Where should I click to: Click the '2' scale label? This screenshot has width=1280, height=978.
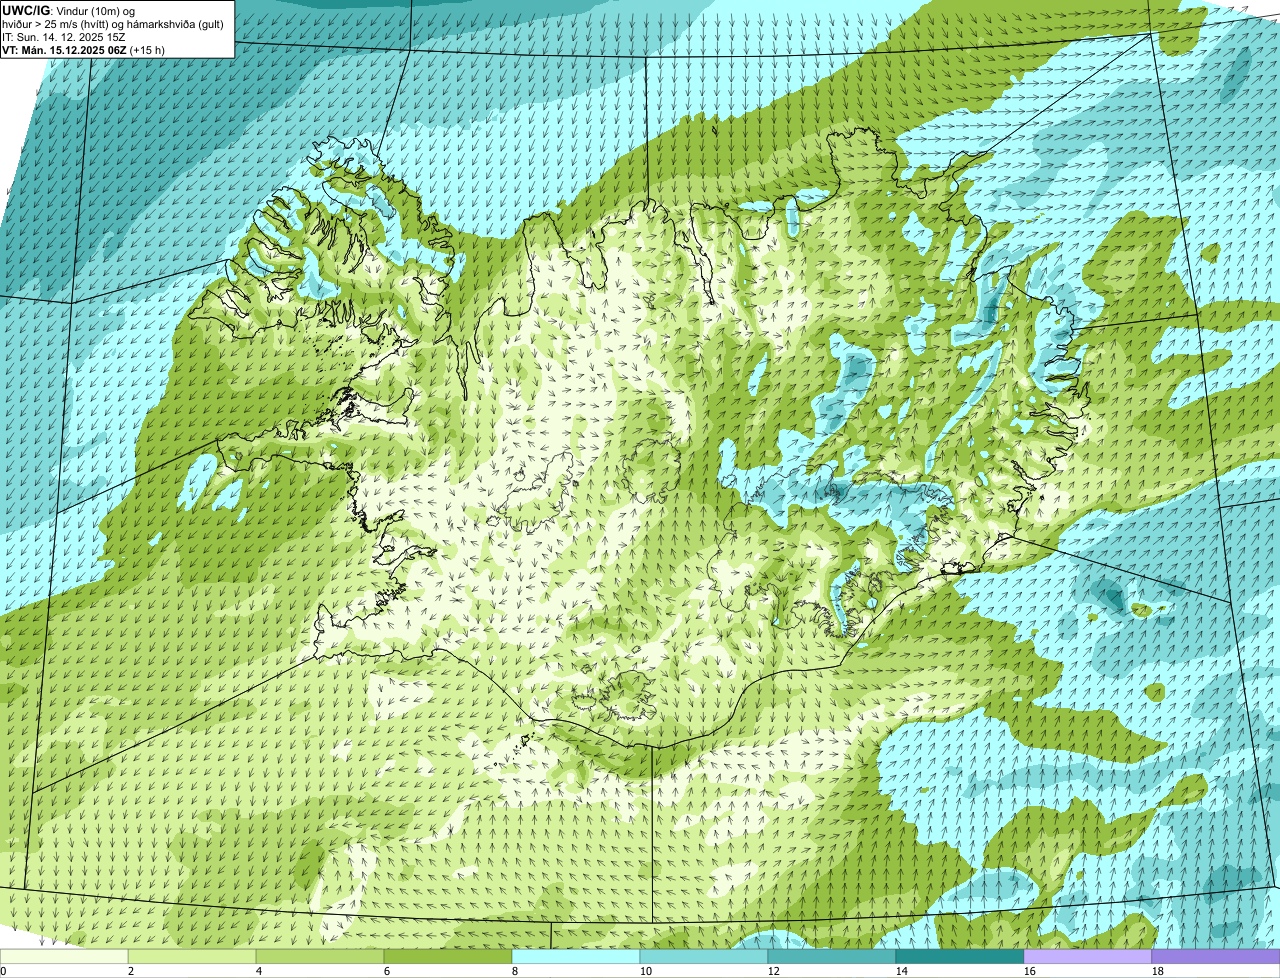point(131,971)
